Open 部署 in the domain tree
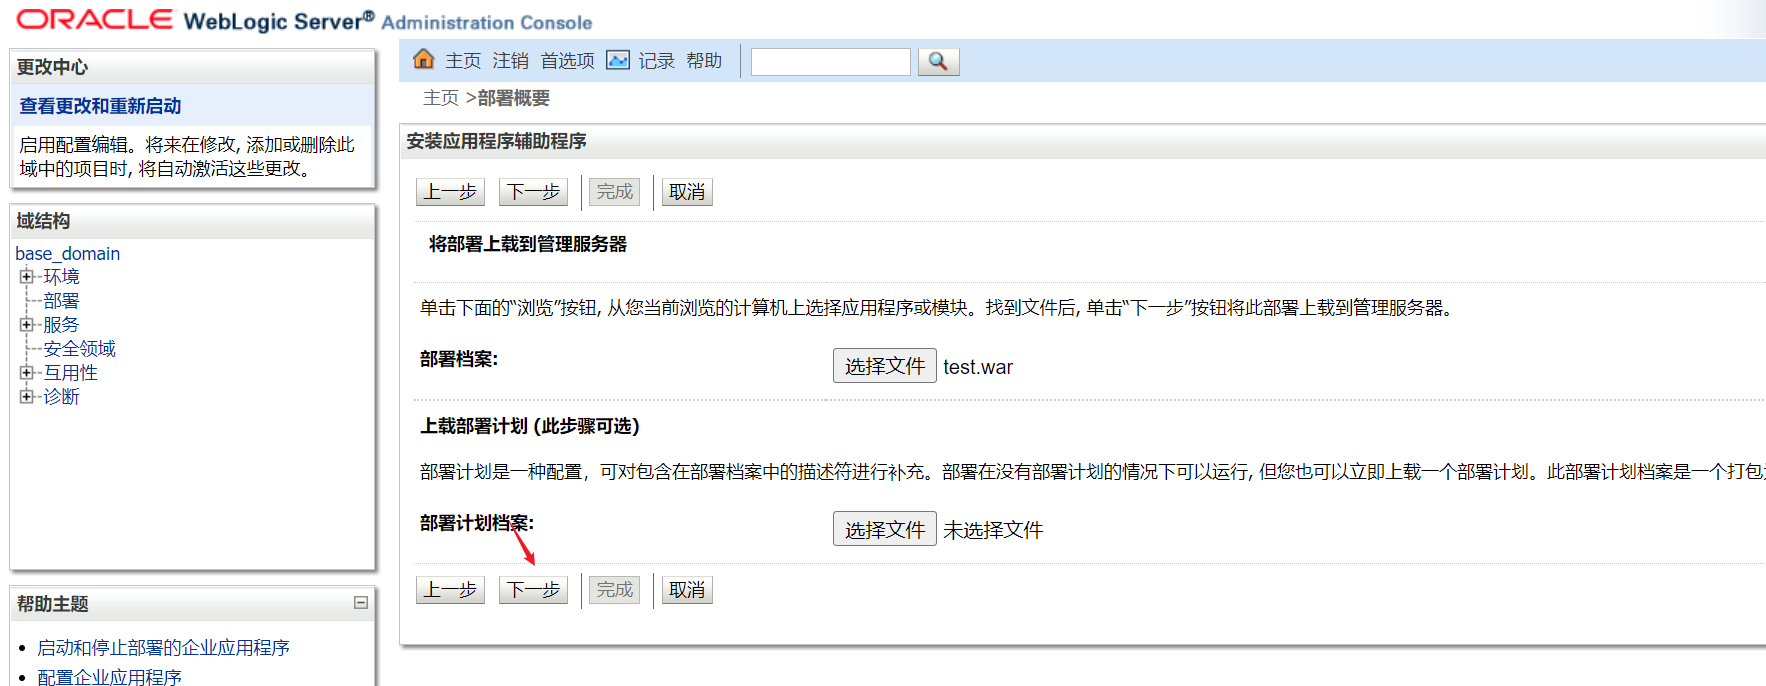This screenshot has height=686, width=1766. coord(61,301)
